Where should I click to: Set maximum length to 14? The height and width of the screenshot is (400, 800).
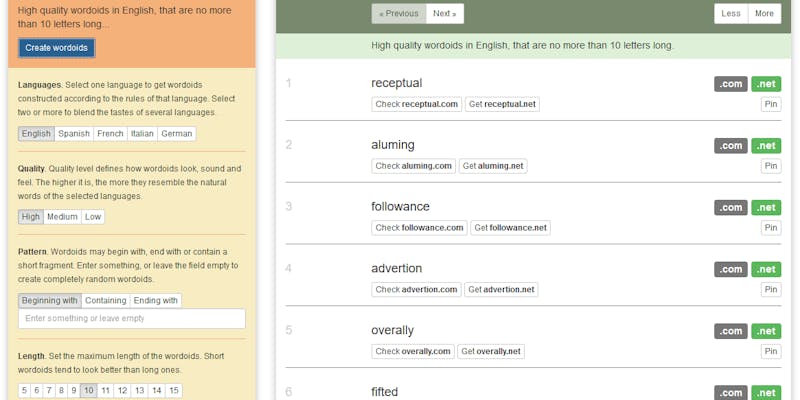pyautogui.click(x=157, y=391)
